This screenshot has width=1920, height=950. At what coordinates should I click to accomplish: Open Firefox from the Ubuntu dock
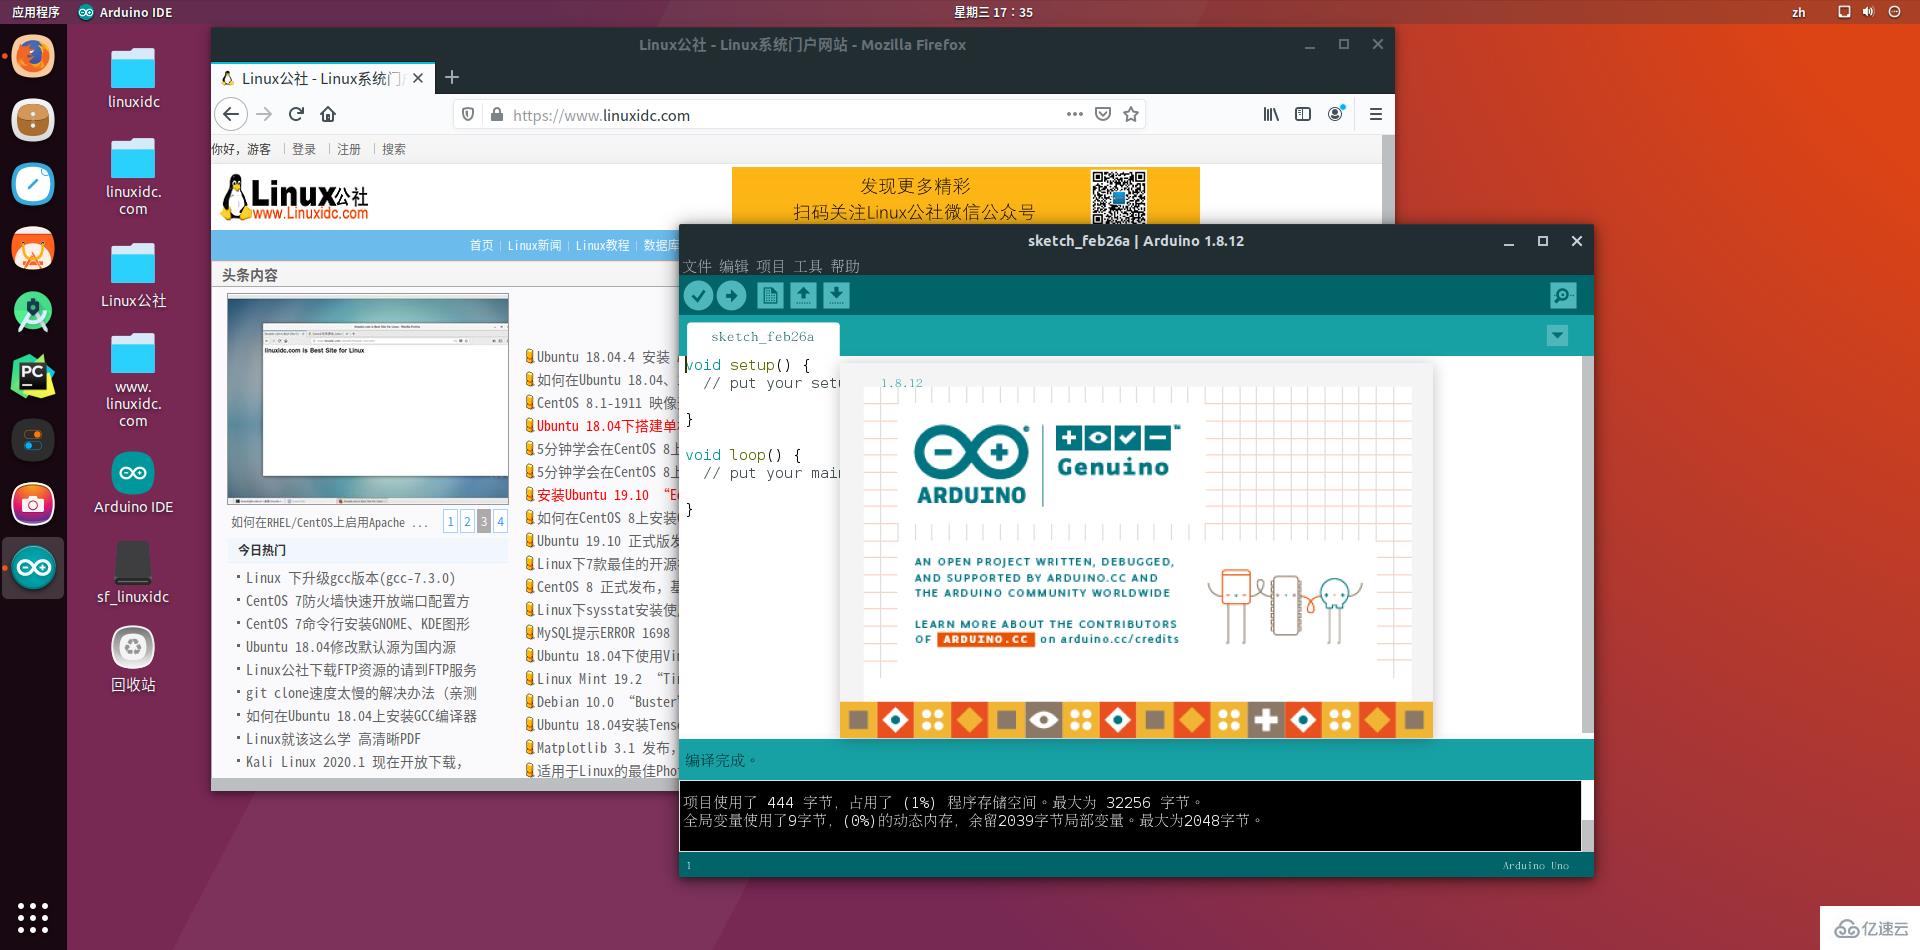pos(33,56)
